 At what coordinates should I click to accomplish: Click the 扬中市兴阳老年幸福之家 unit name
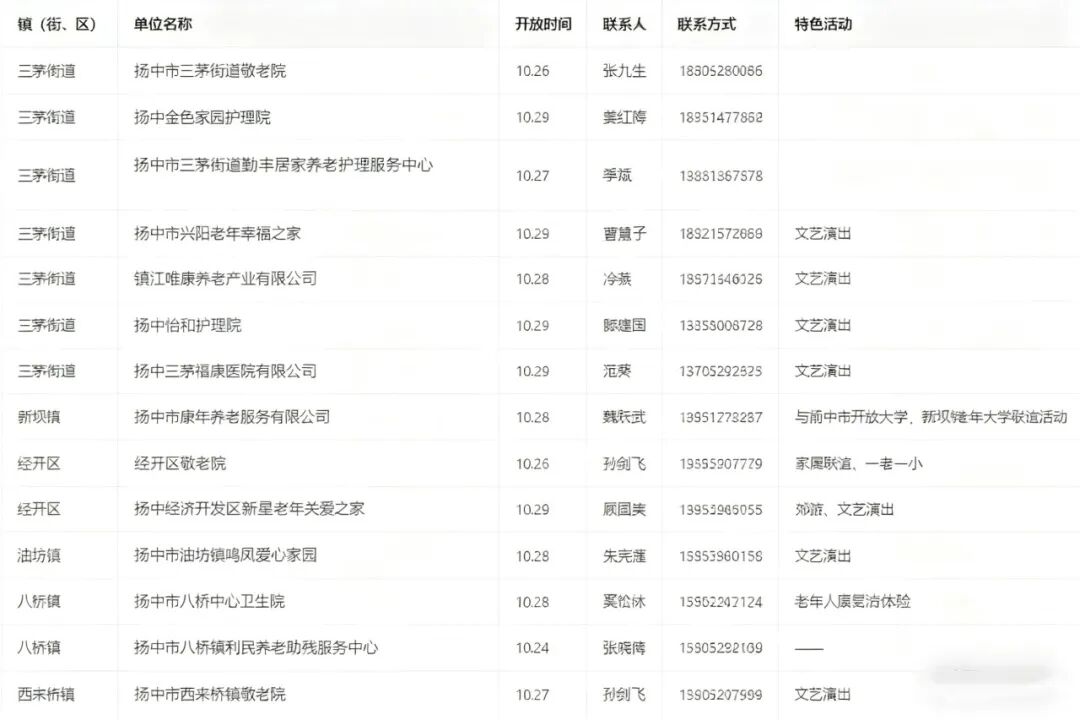click(x=217, y=233)
